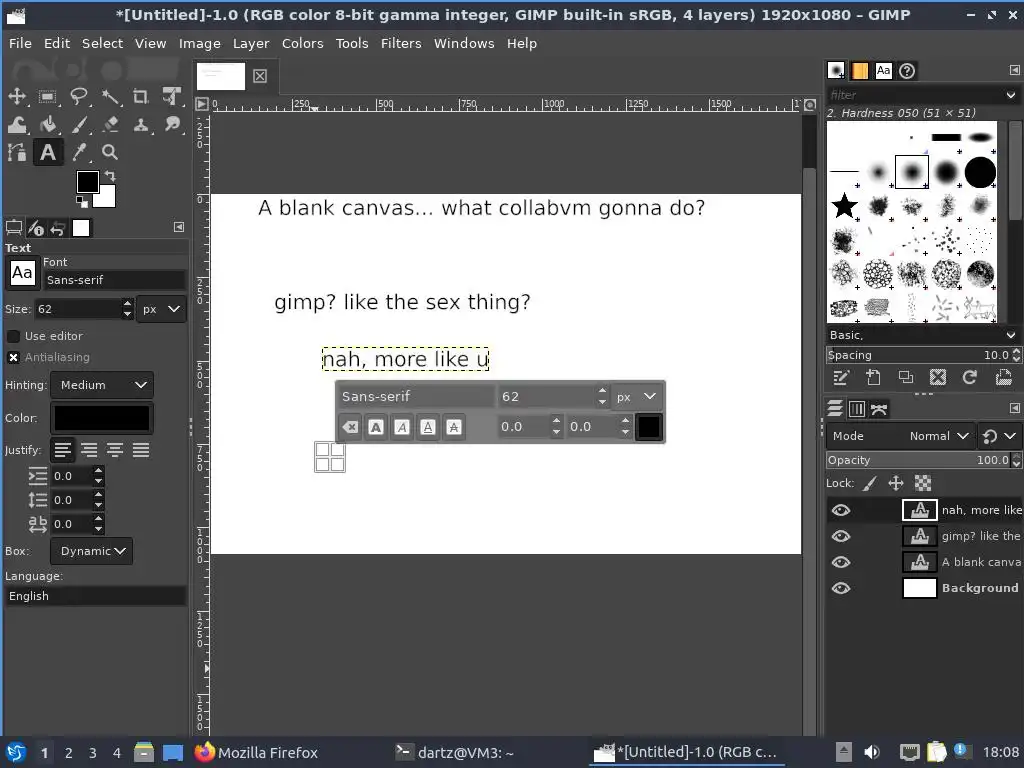Viewport: 1024px width, 768px height.
Task: Select the Crop tool
Action: tap(140, 97)
